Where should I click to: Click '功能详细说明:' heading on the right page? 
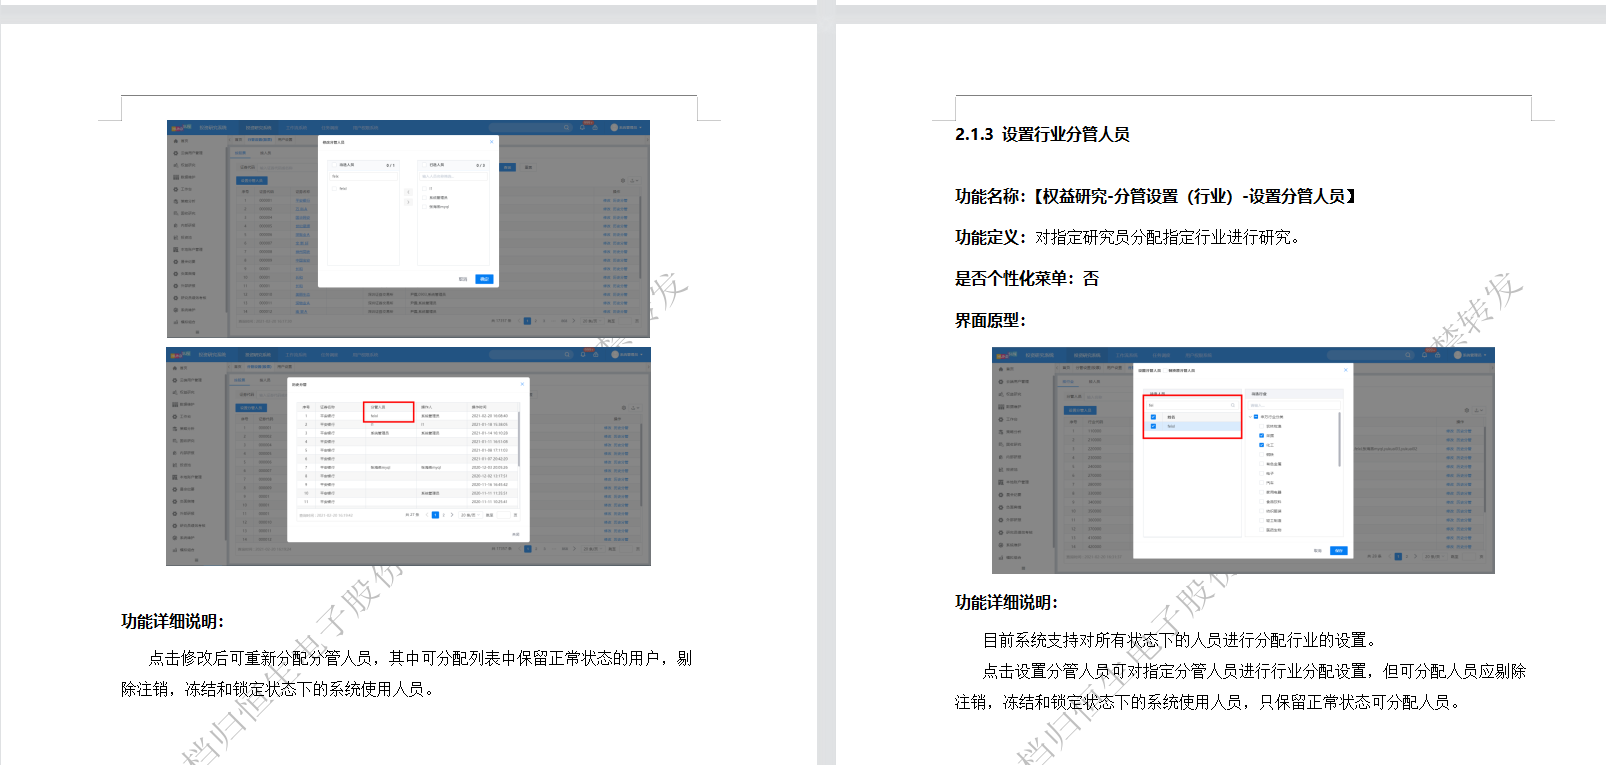1006,602
